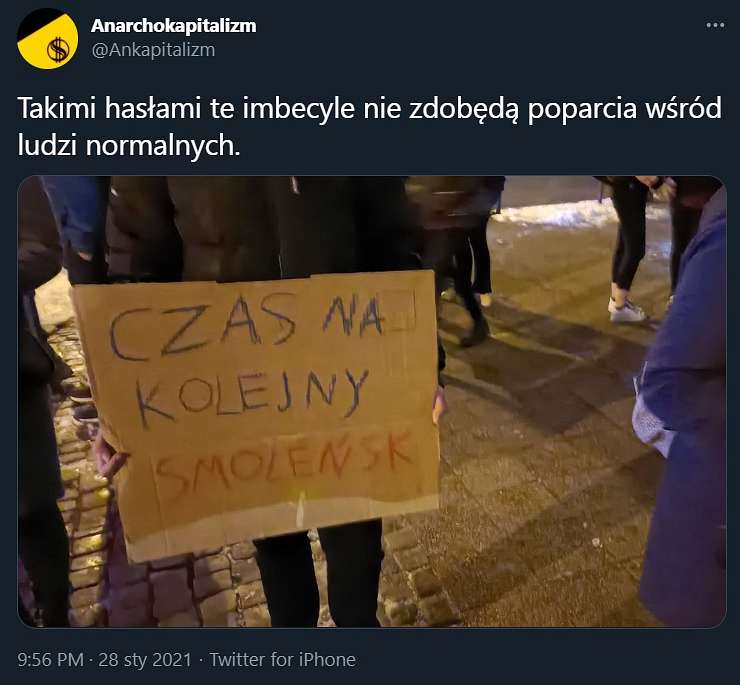Click the 28 sty 2021 date
Image resolution: width=740 pixels, height=685 pixels.
(x=145, y=660)
